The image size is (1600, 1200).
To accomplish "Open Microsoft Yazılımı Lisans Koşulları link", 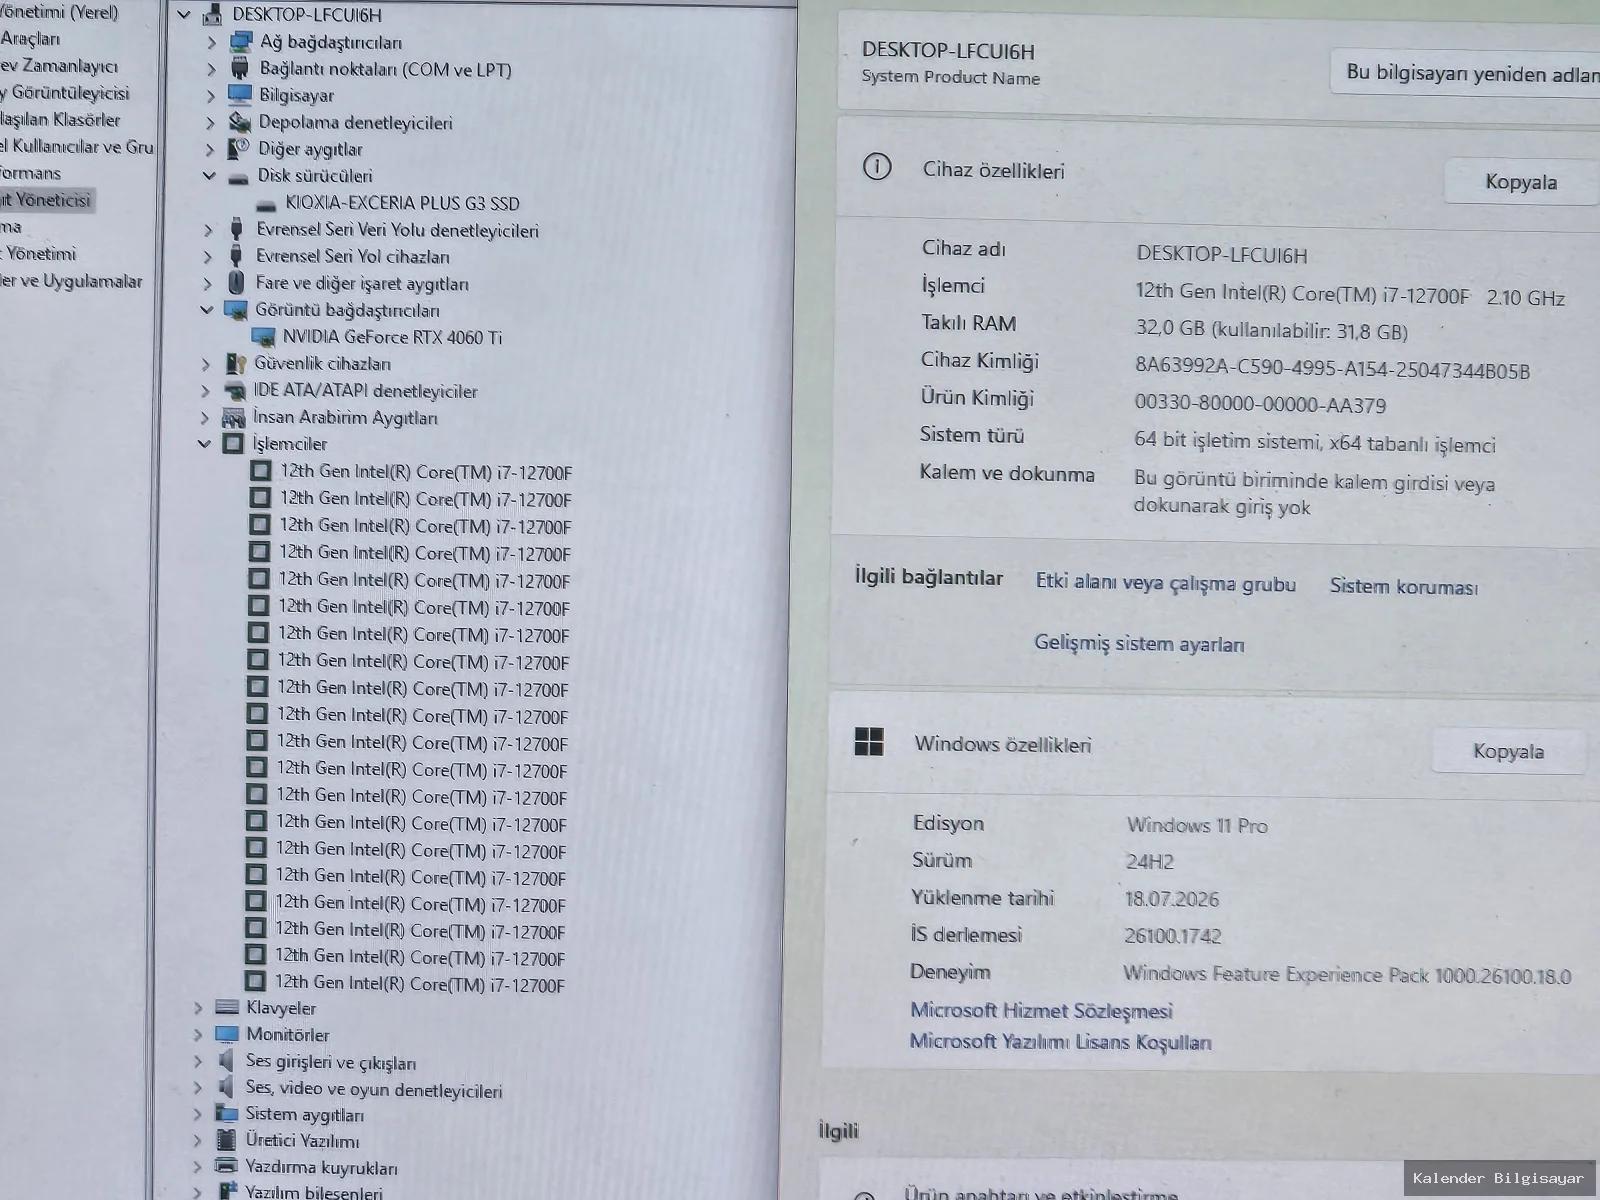I will [1060, 1042].
